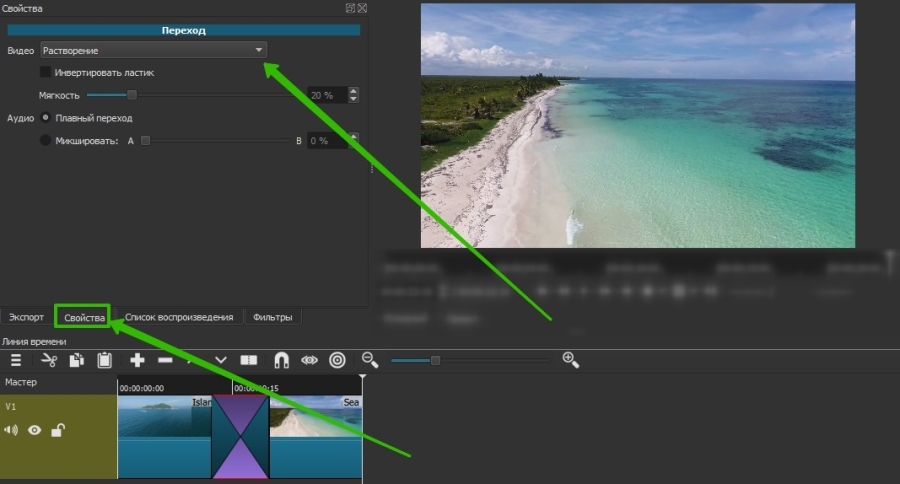
Task: Open the timeline hamburger menu
Action: pos(16,360)
